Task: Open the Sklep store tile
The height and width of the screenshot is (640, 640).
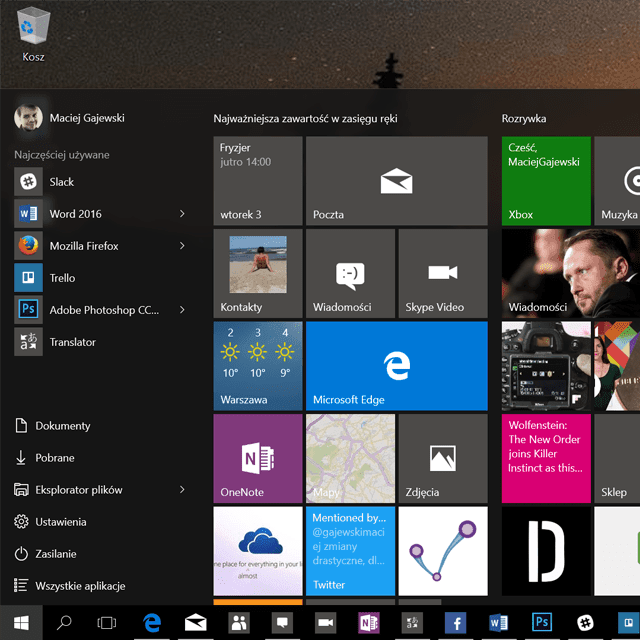Action: pos(617,458)
